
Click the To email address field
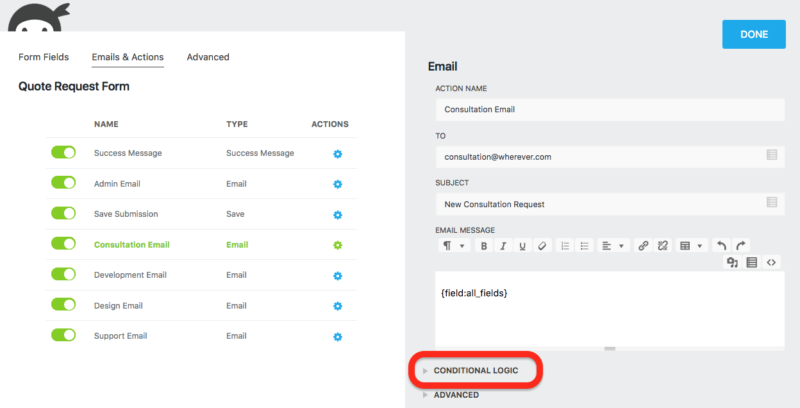tap(610, 157)
